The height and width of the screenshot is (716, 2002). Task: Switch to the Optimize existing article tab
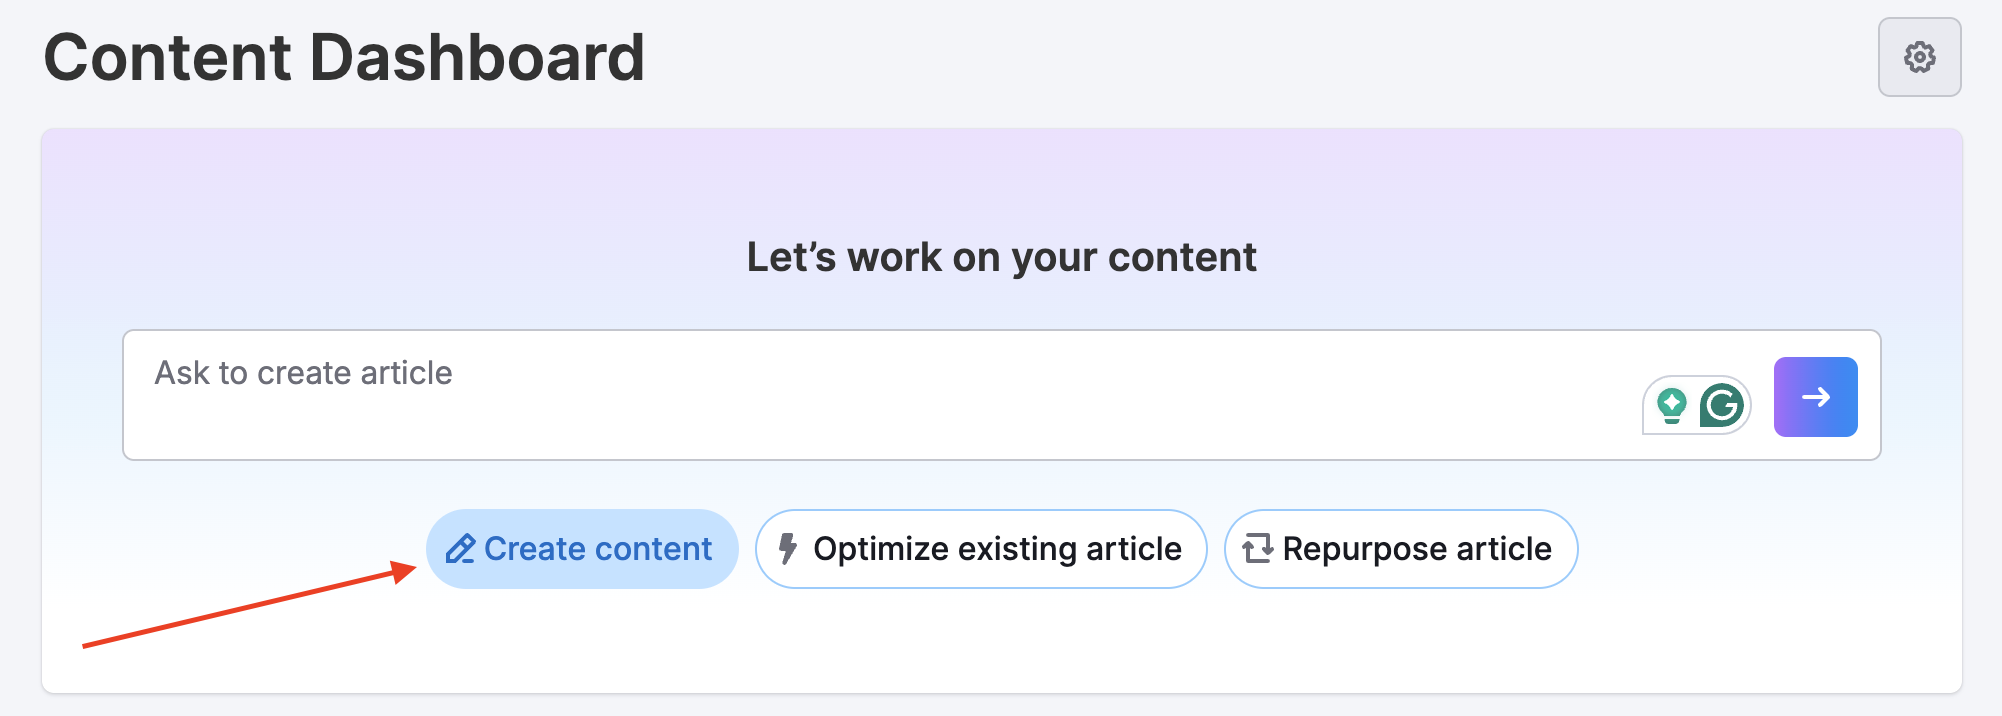pyautogui.click(x=979, y=548)
